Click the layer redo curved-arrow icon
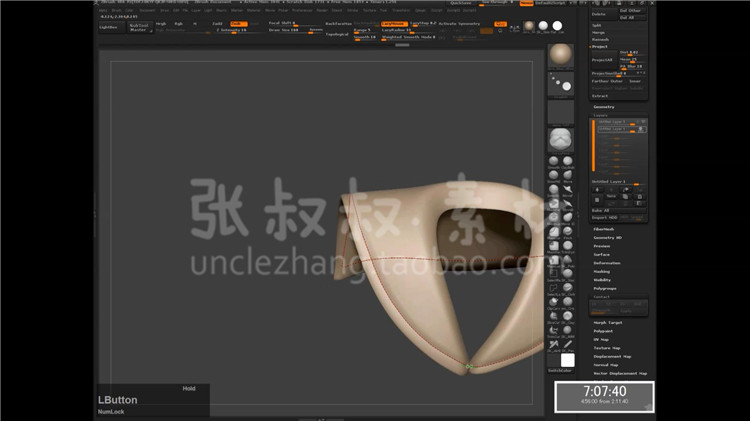This screenshot has width=750, height=421. tap(625, 189)
